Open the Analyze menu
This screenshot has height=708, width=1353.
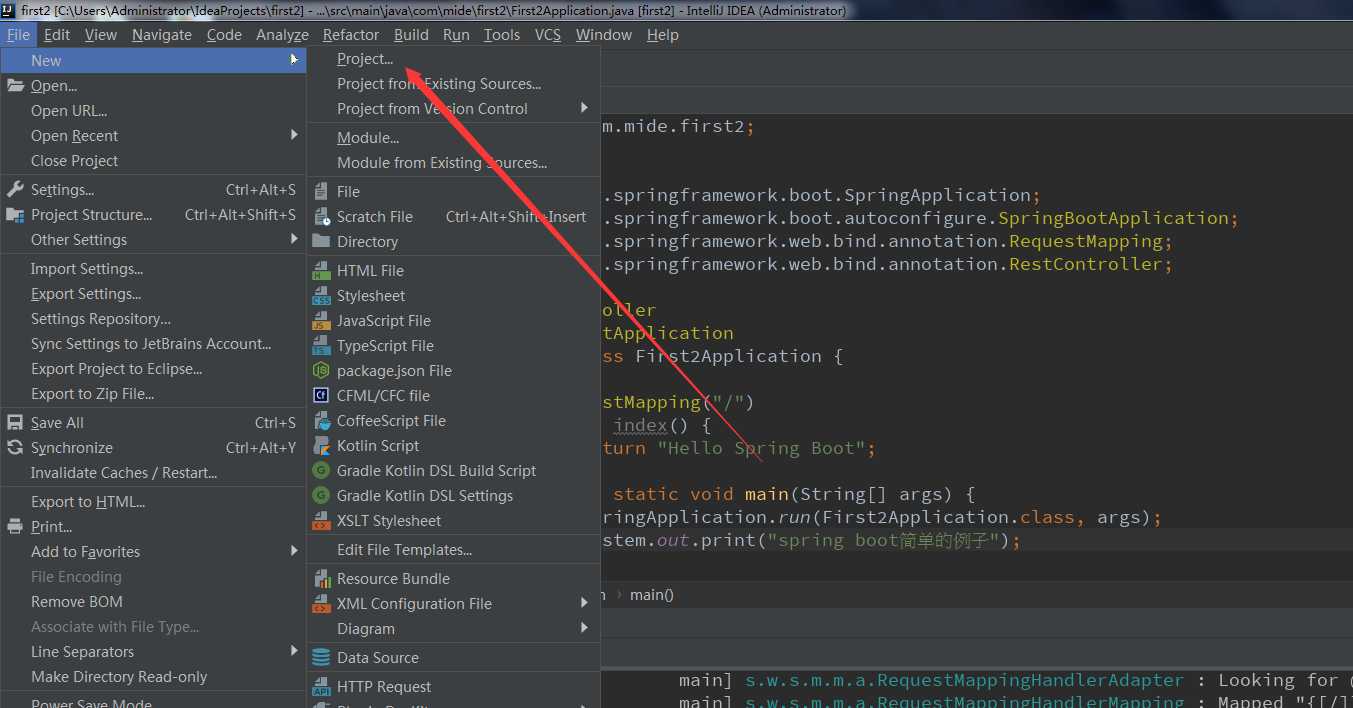click(x=282, y=35)
